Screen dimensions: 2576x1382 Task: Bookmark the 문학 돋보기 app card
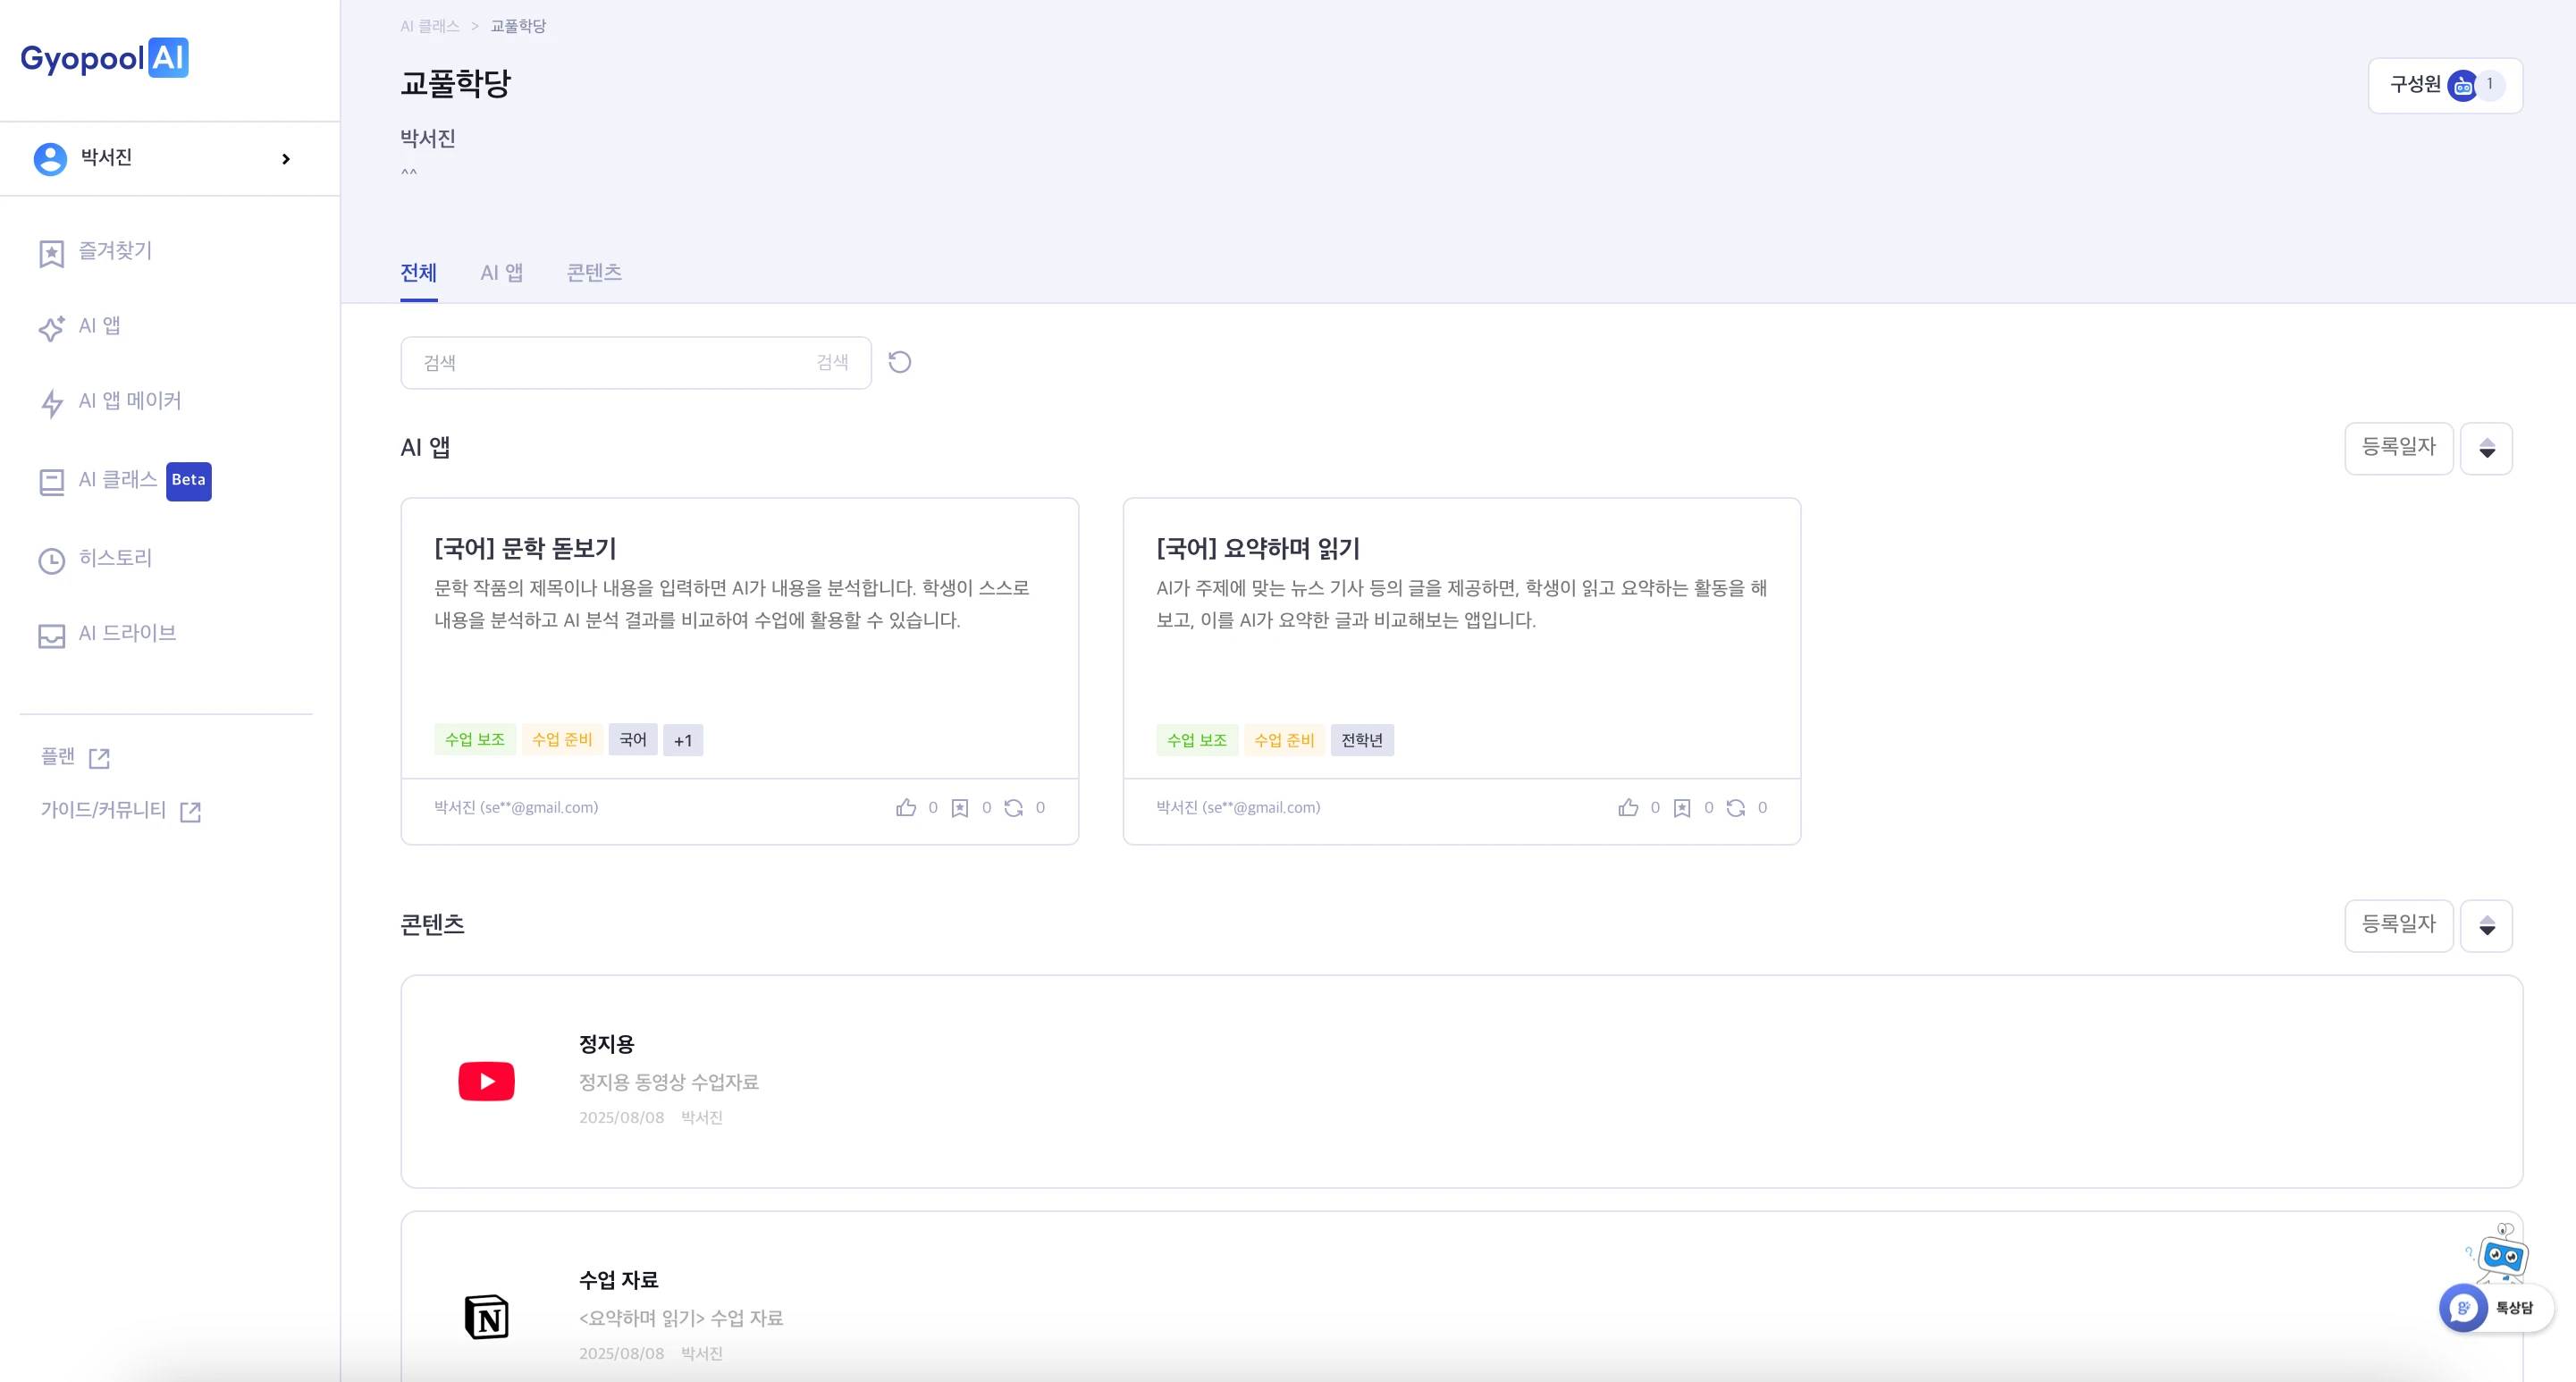pos(960,808)
